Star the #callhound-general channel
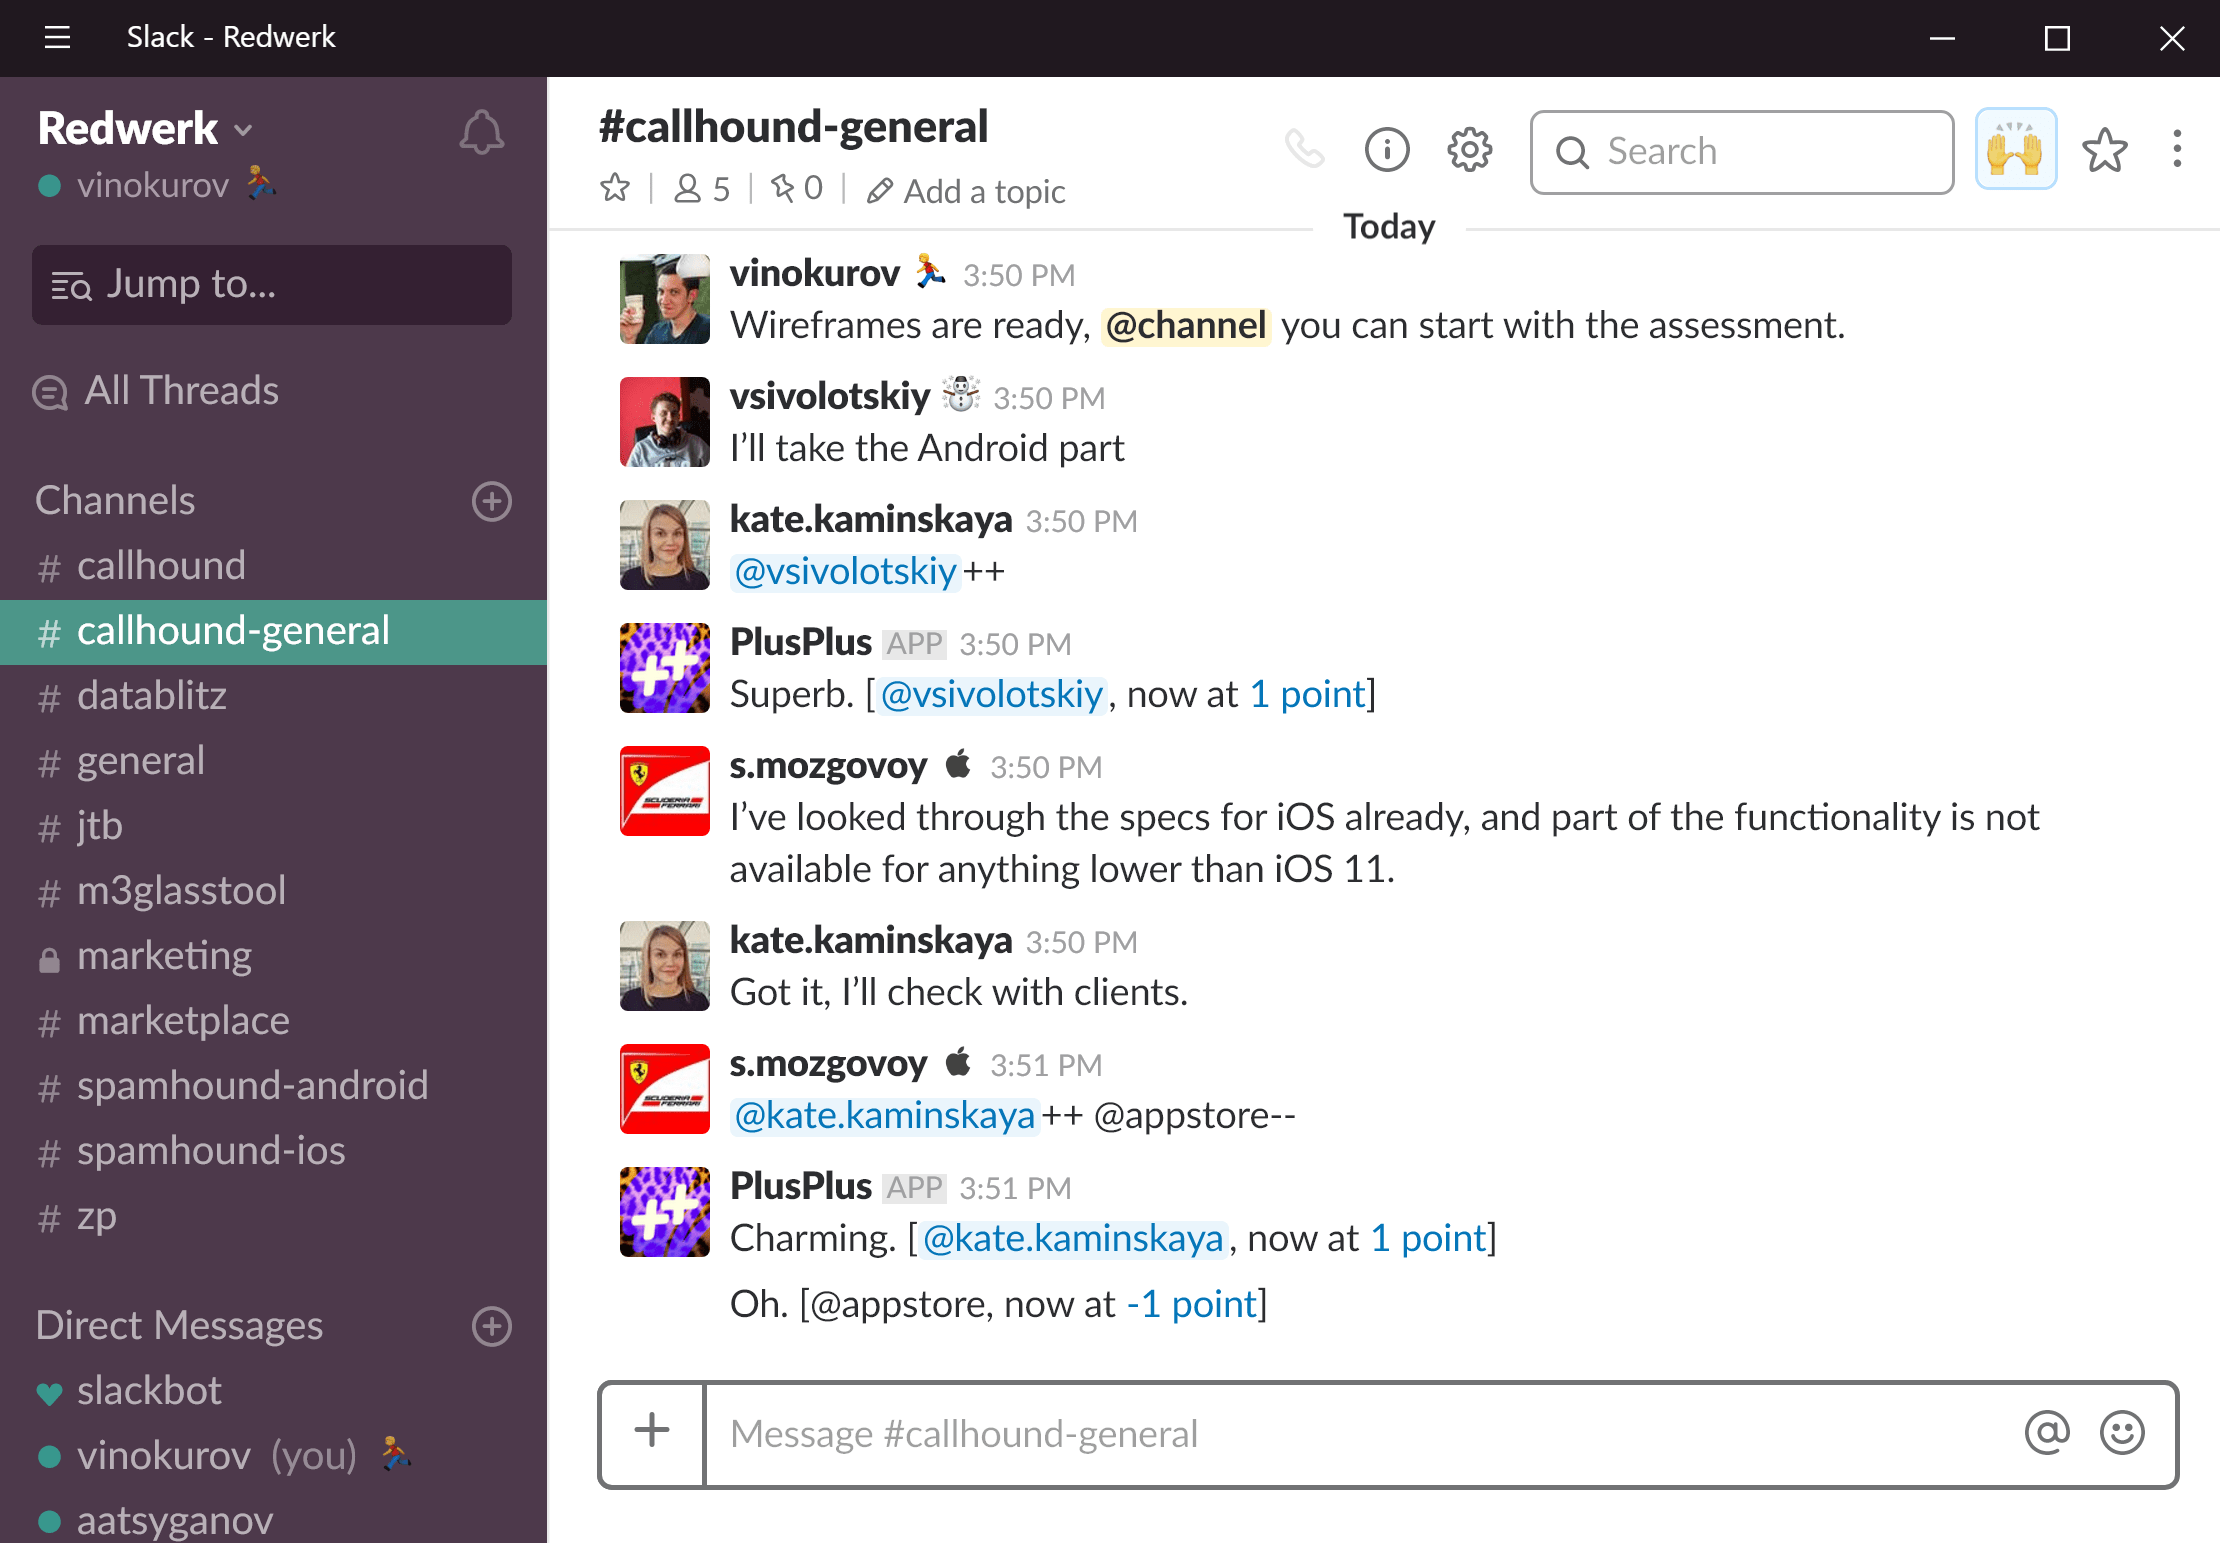 615,188
